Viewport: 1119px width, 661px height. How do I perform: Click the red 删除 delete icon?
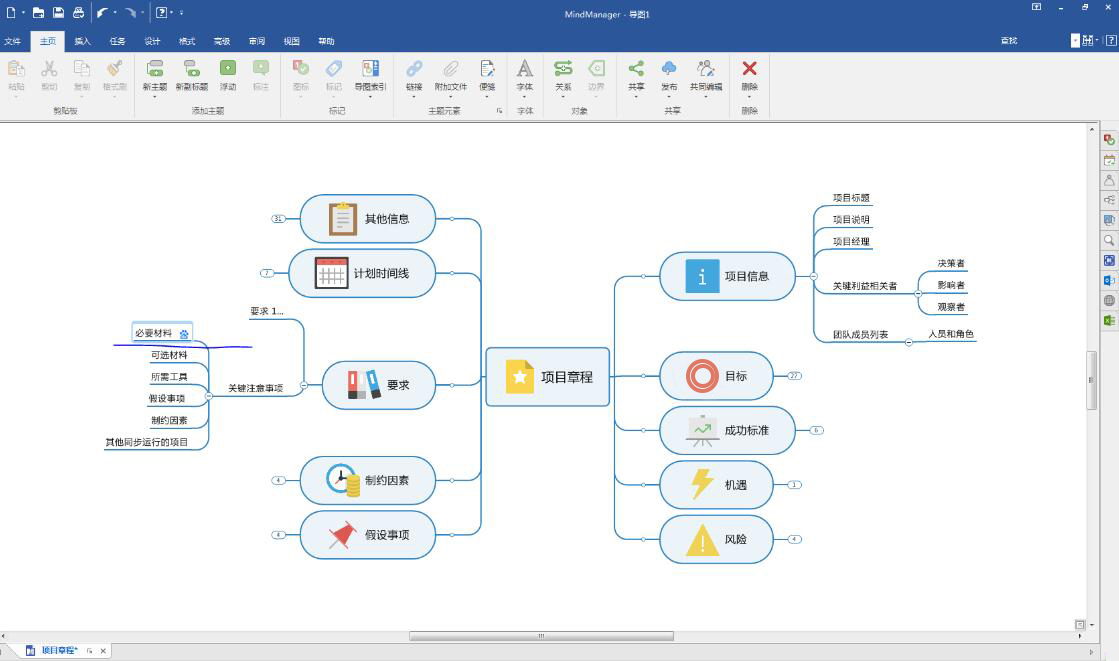(x=749, y=69)
